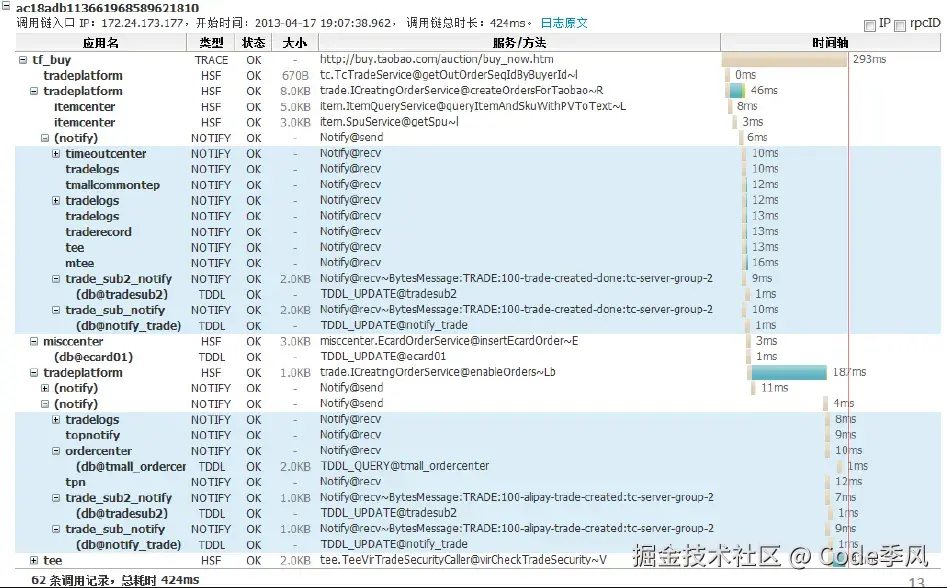The height and width of the screenshot is (588, 947).
Task: Collapse tradeplatform enableOrders node
Action: pos(34,373)
